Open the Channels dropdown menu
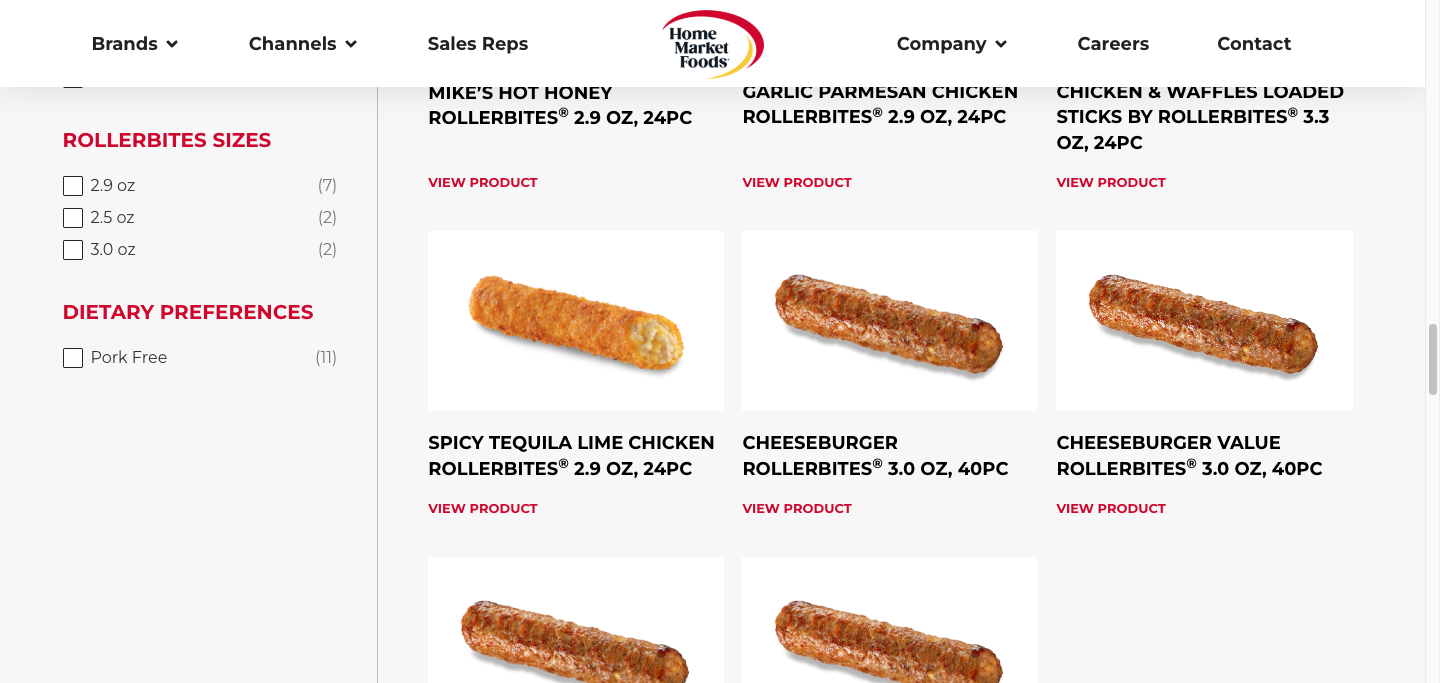 302,44
